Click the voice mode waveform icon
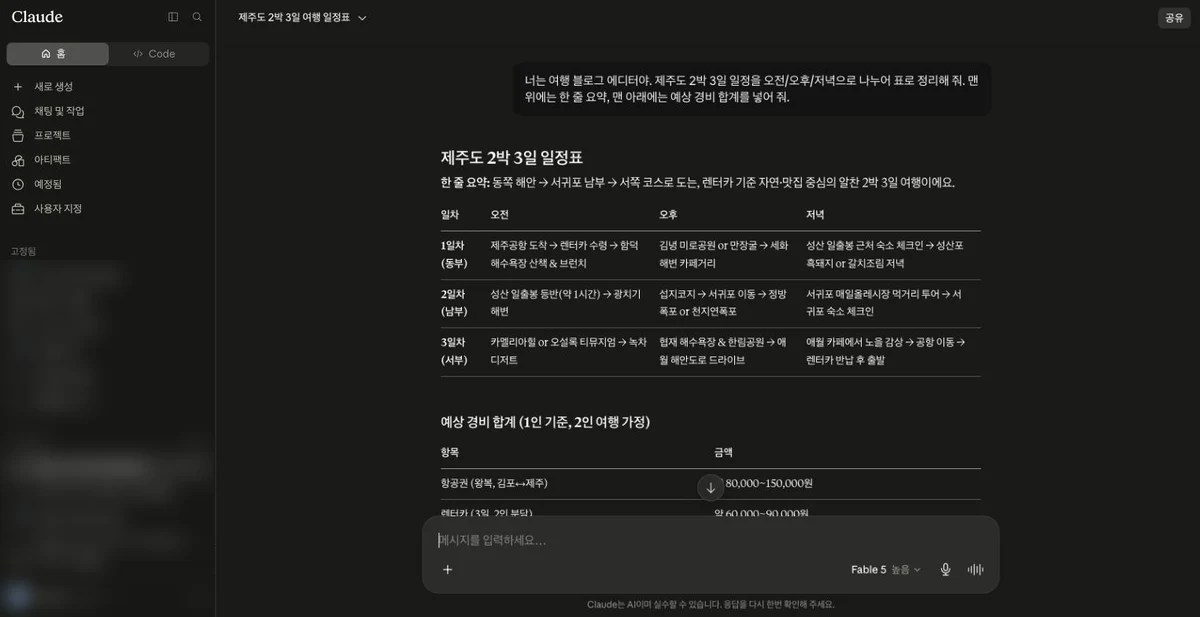This screenshot has width=1200, height=617. tap(975, 569)
